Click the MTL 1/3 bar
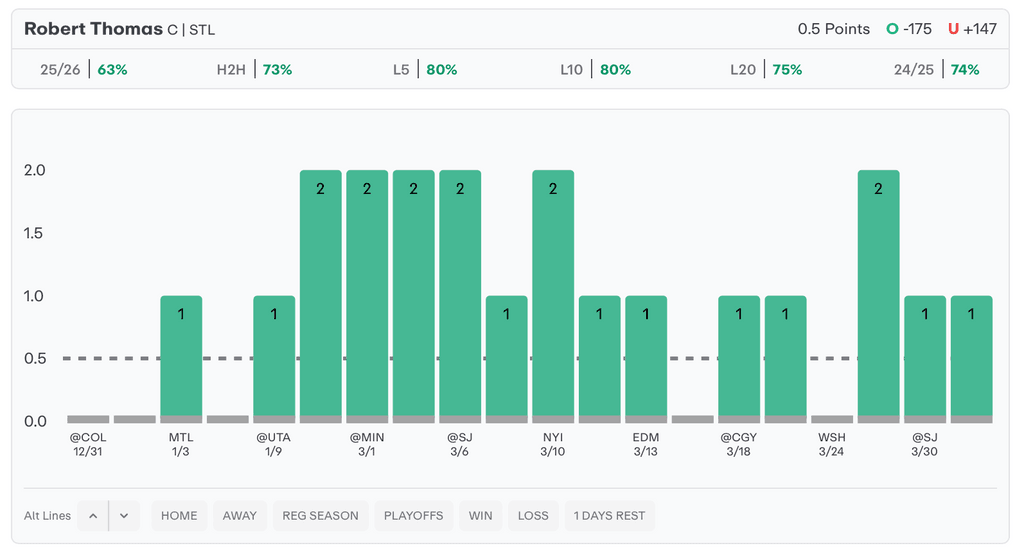Image resolution: width=1024 pixels, height=555 pixels. pyautogui.click(x=181, y=358)
